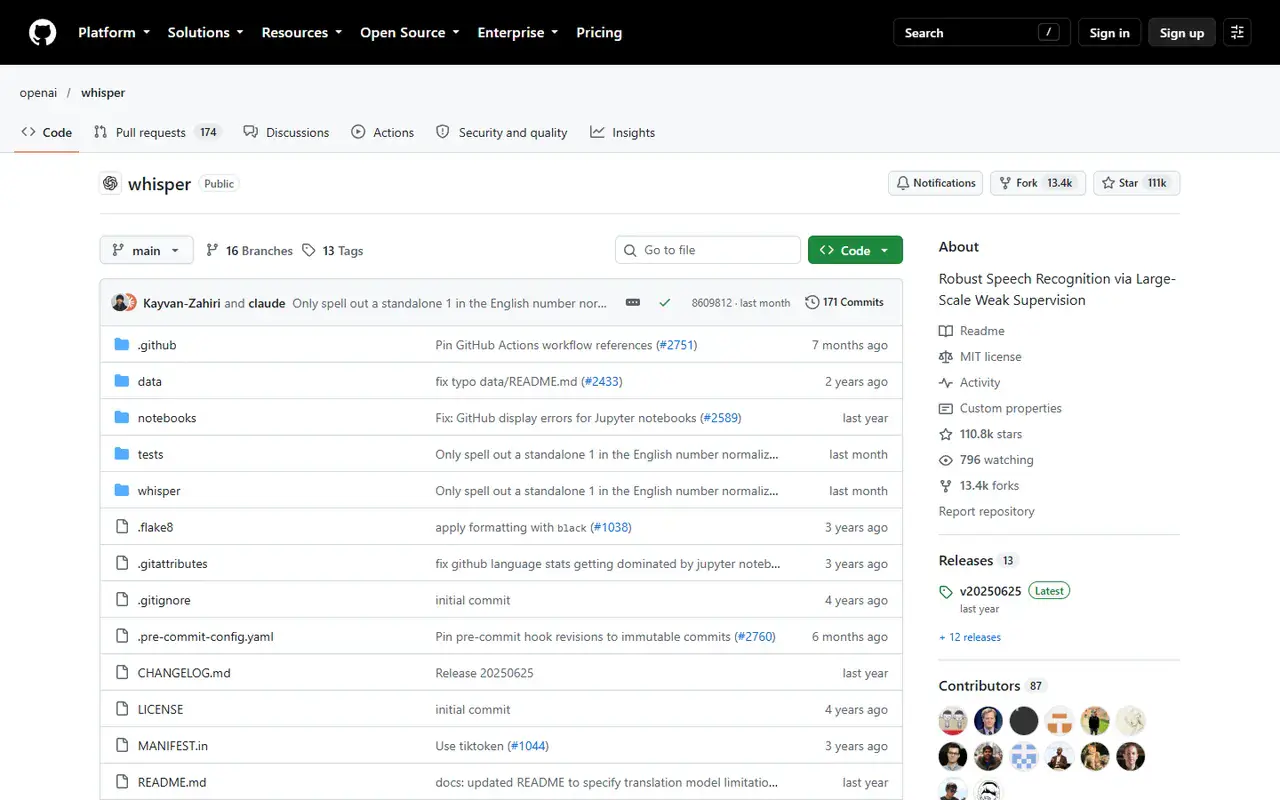Click the Sign in button

(x=1109, y=33)
